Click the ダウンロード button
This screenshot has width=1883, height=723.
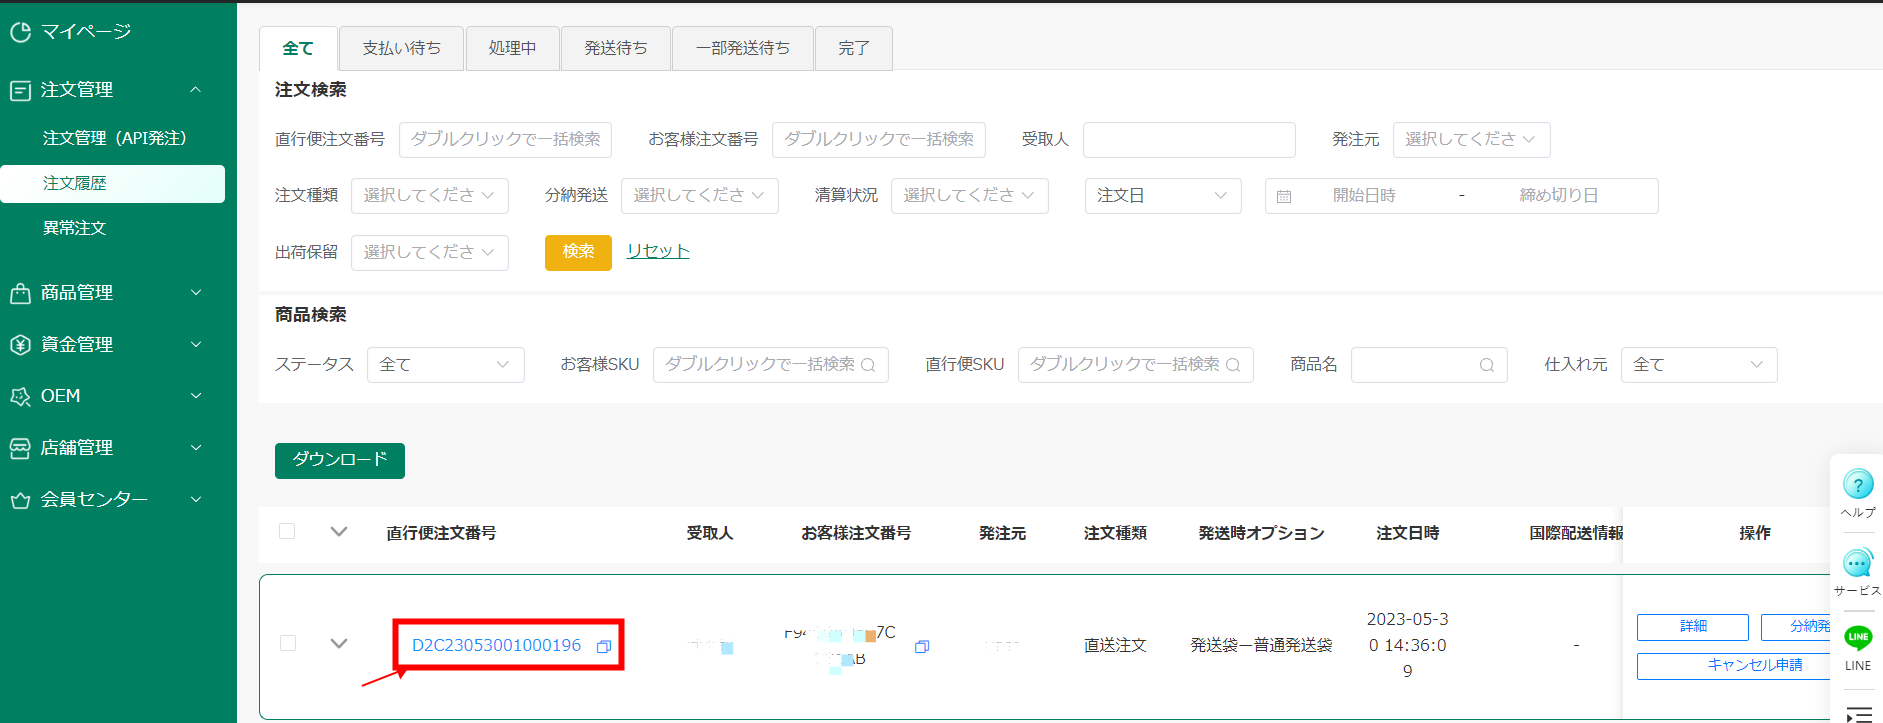pyautogui.click(x=340, y=460)
